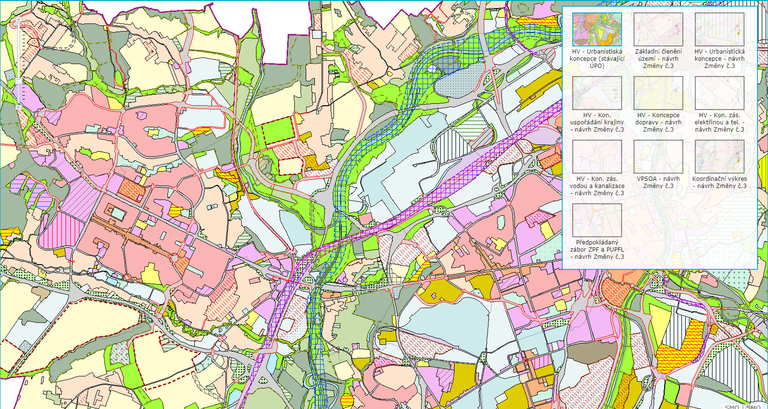Click the "HV - Kon. uspořádání krajiny" caption

tap(597, 122)
